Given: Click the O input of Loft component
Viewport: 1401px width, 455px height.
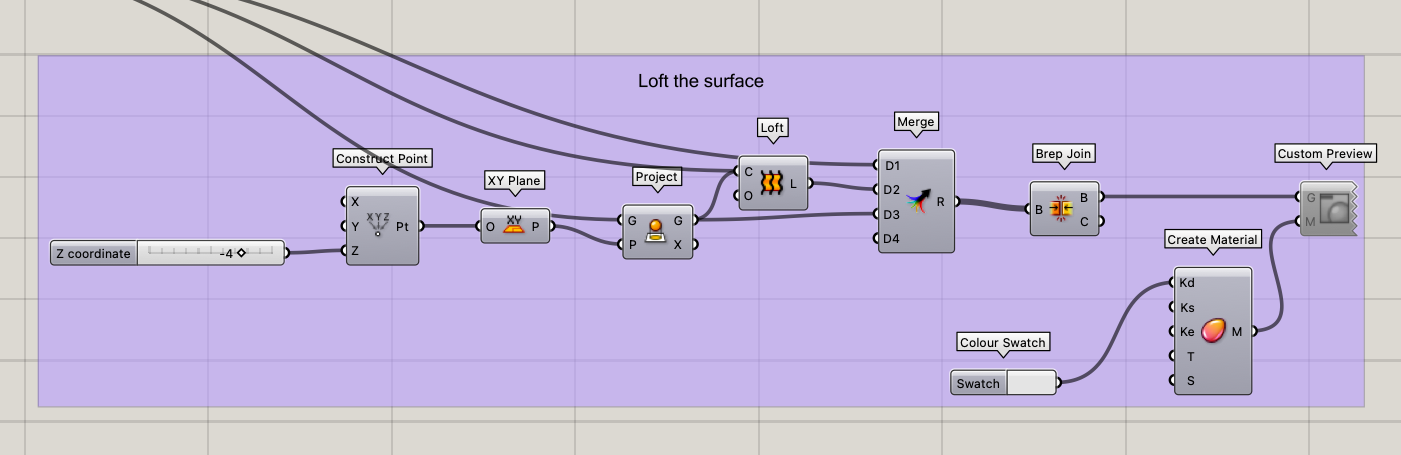Looking at the screenshot, I should coord(749,195).
